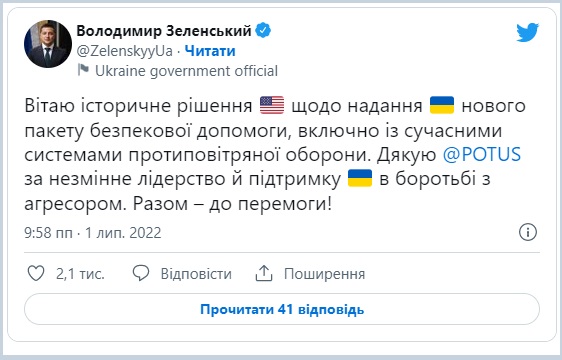Click the share upload arrow icon

tap(264, 273)
